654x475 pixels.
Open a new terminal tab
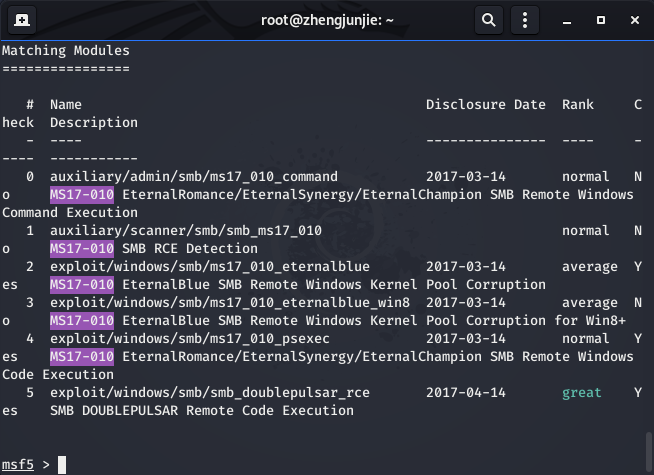(x=22, y=20)
